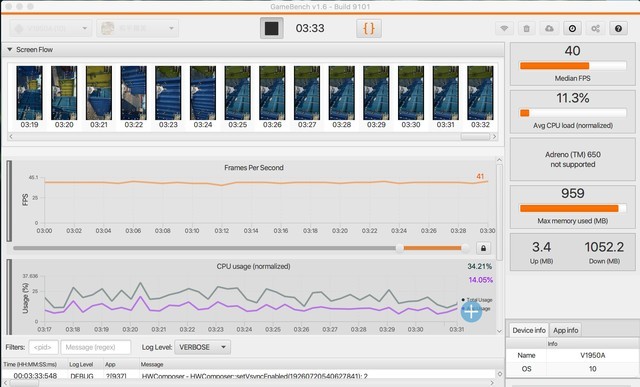Open the app selector dropdown
This screenshot has height=387, width=640.
(138, 28)
